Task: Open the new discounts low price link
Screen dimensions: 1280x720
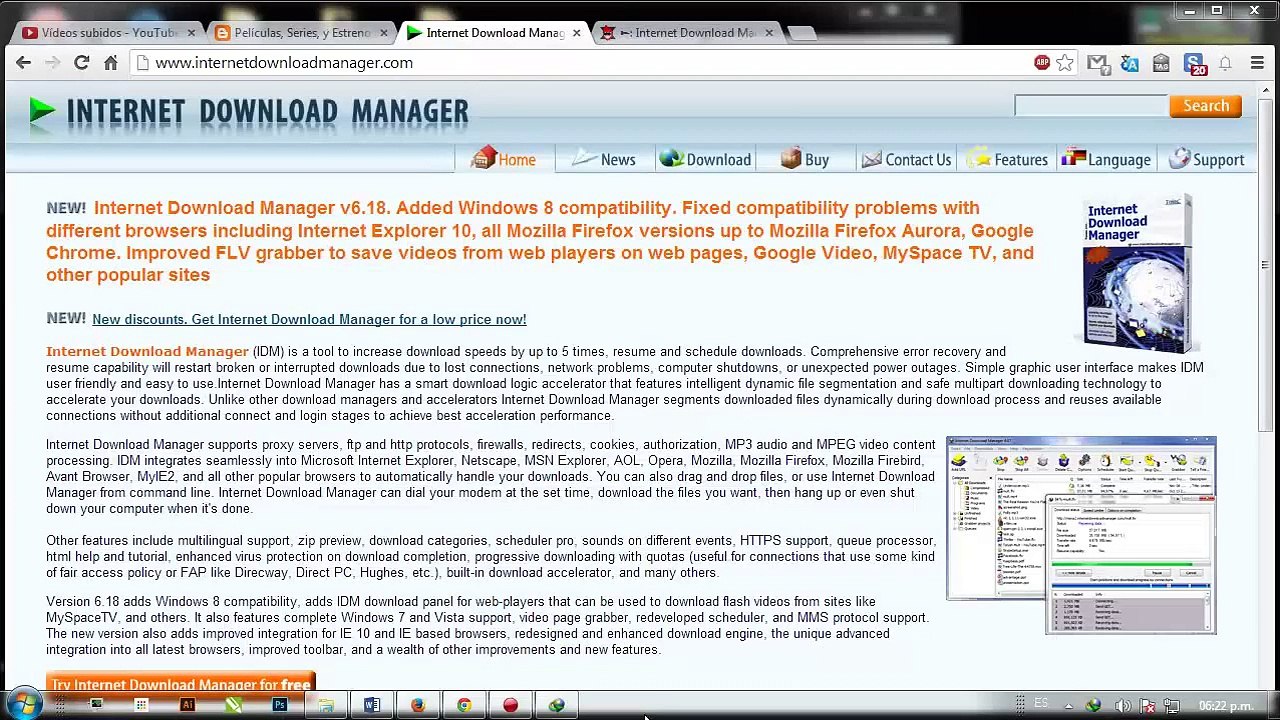Action: tap(309, 319)
